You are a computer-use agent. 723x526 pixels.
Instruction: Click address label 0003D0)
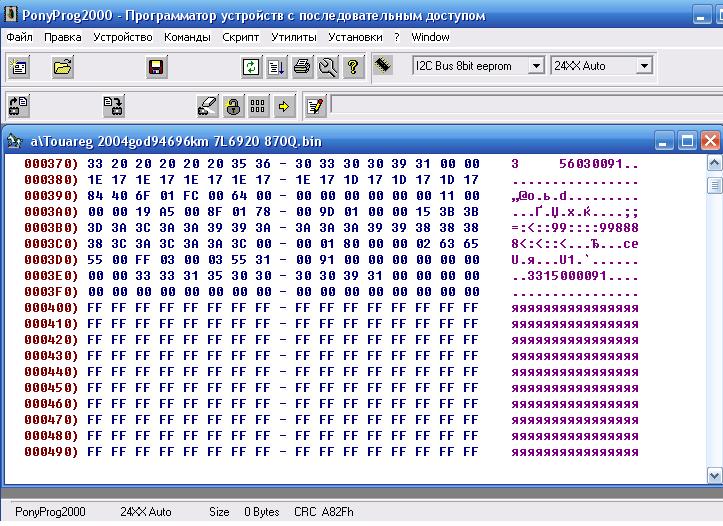coord(51,260)
